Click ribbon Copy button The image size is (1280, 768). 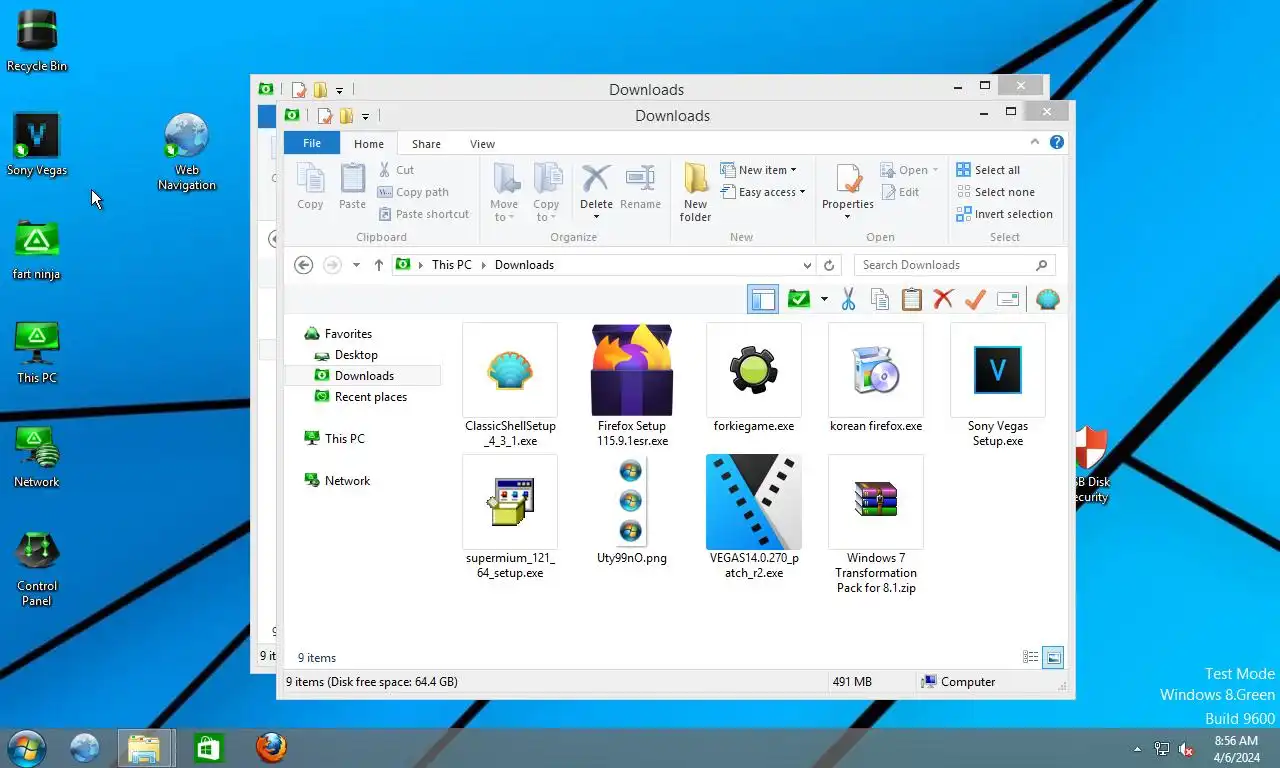pos(310,188)
